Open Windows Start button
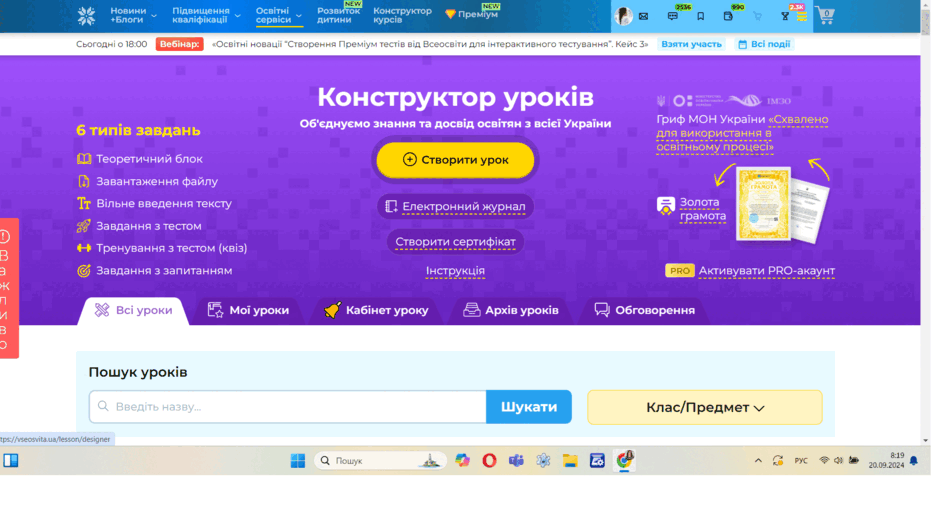This screenshot has height=529, width=940. tap(298, 461)
